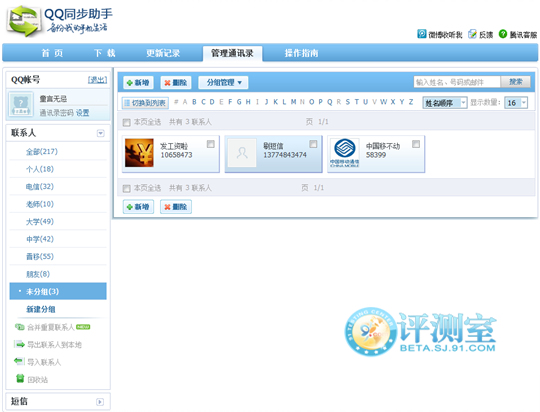Filter contacts by letter F
Screen dimensions: 540x412
[x=230, y=102]
